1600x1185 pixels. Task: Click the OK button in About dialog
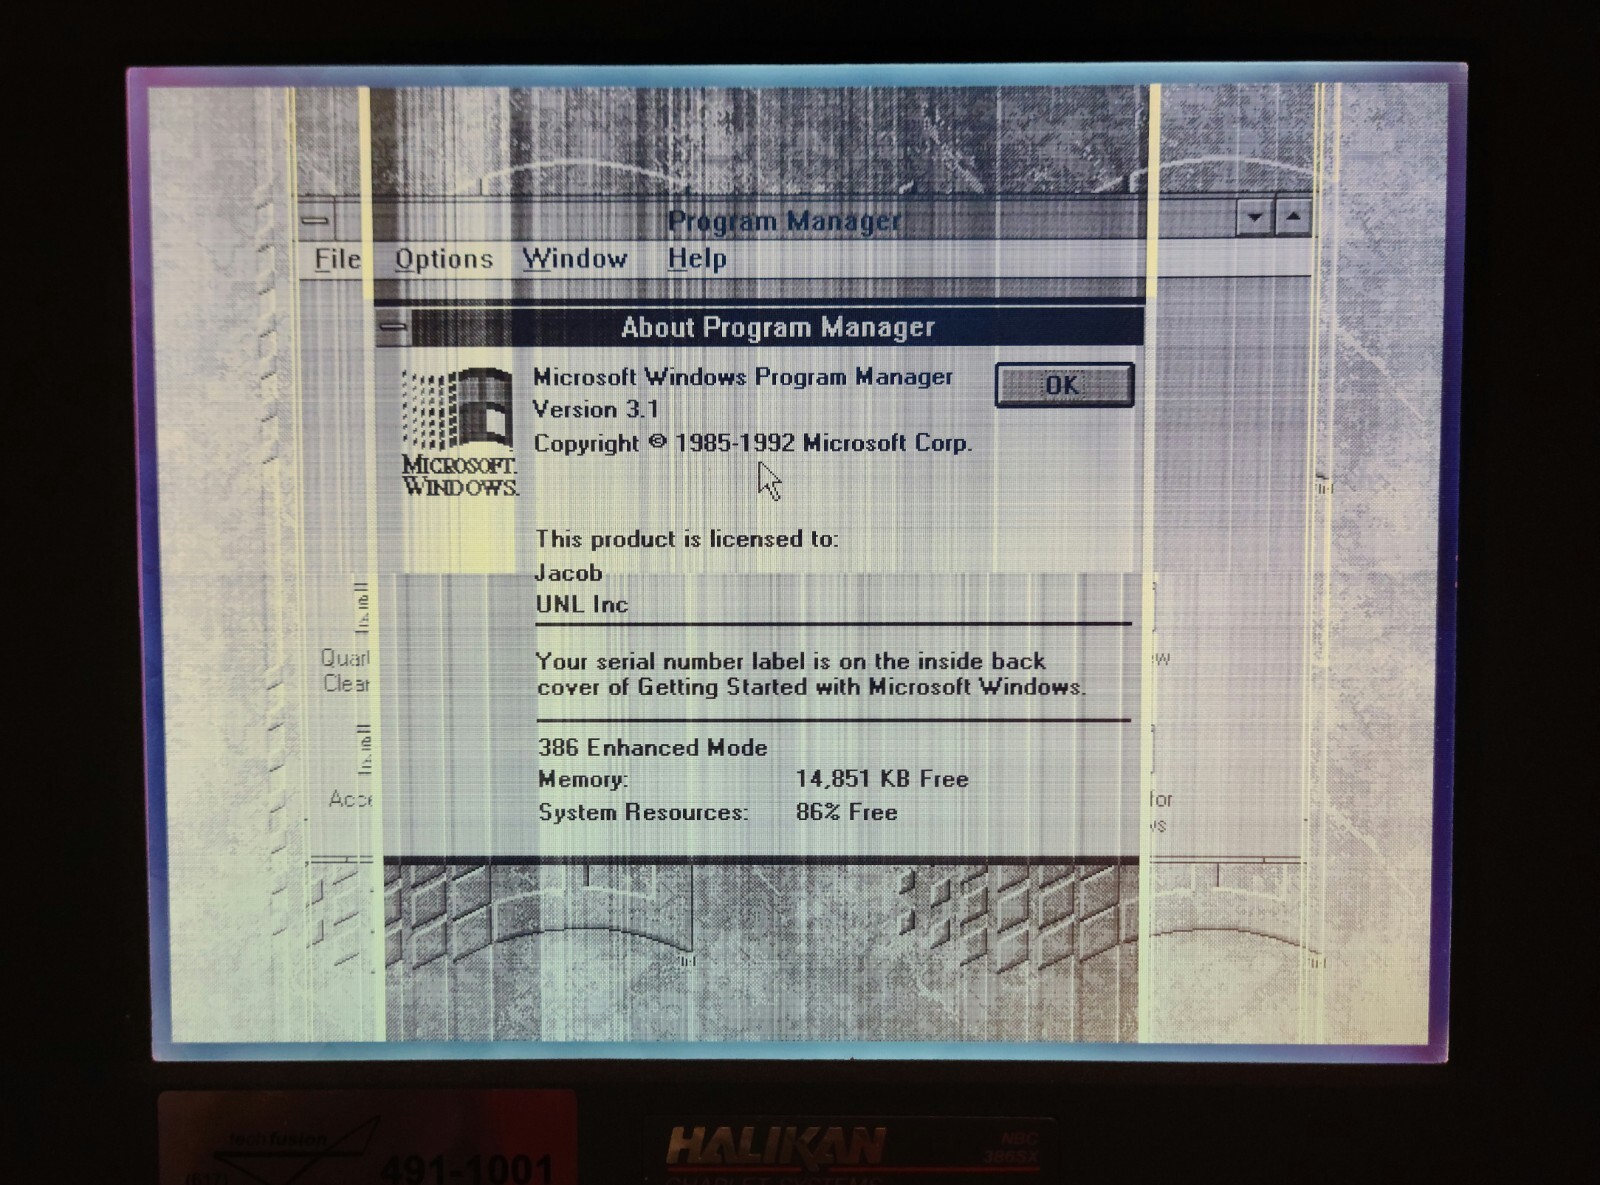pos(1064,385)
